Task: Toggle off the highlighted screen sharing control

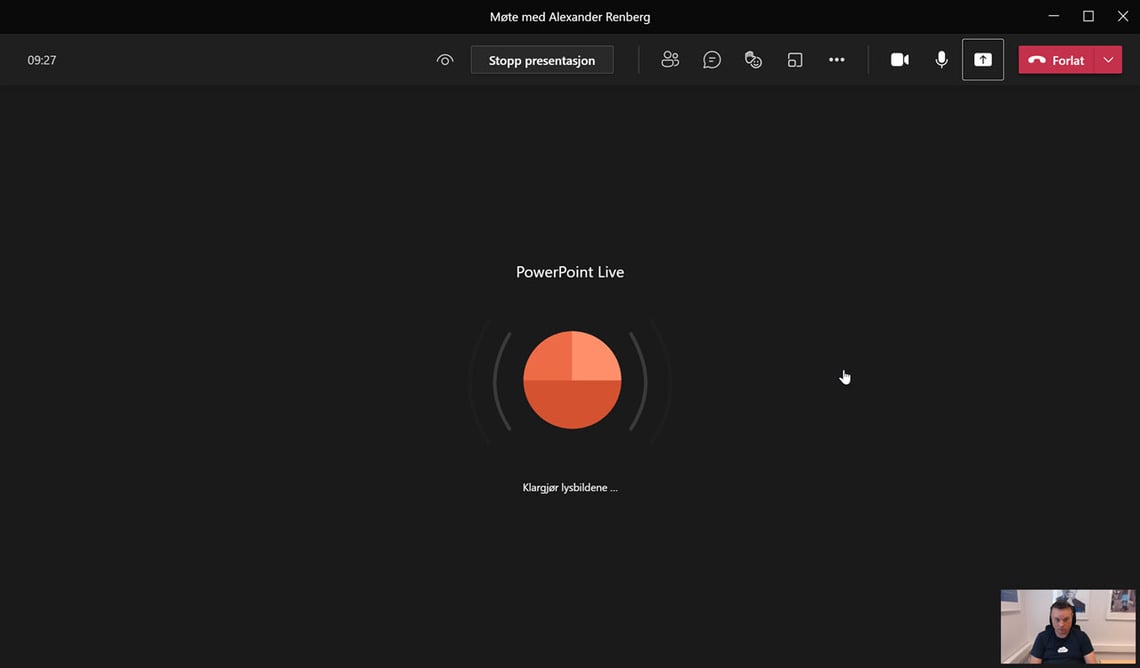Action: pos(982,59)
